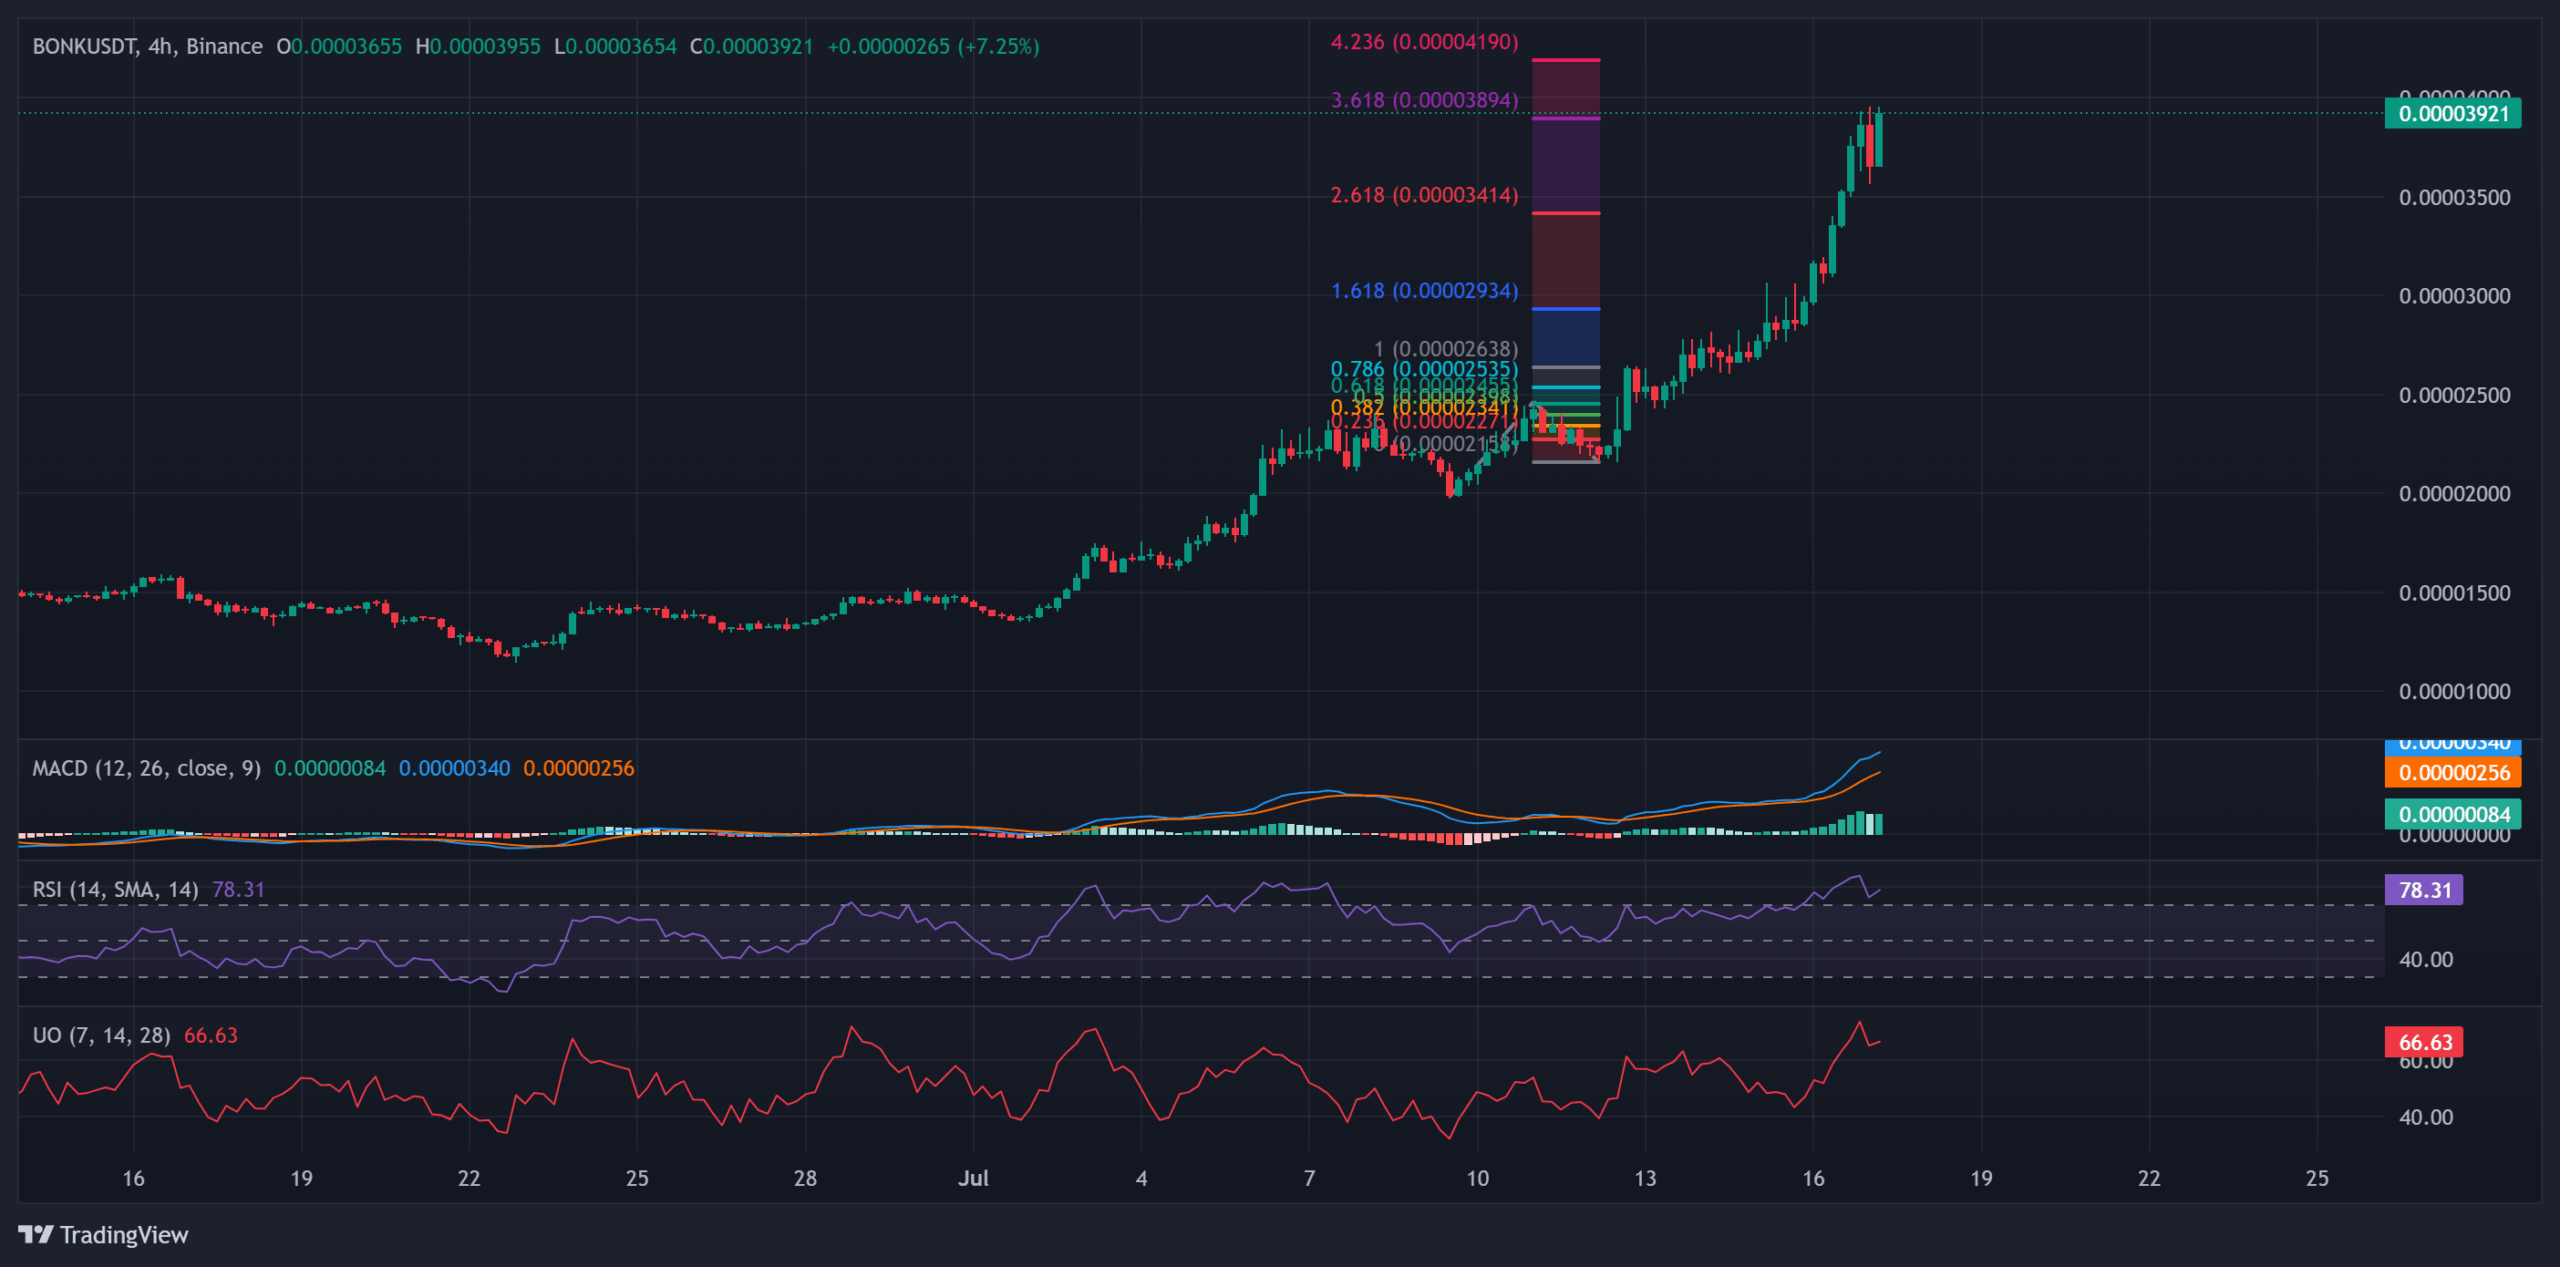
Task: Select the 2.618 Fibonacci extension label
Action: click(1424, 195)
